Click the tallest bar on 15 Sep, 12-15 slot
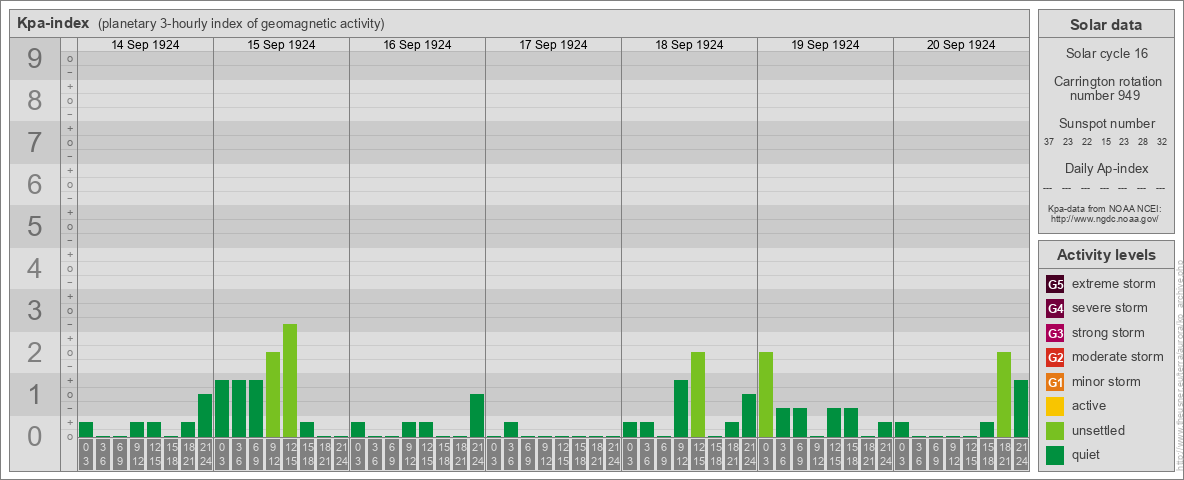Screen dimensions: 1184x480 [290, 380]
